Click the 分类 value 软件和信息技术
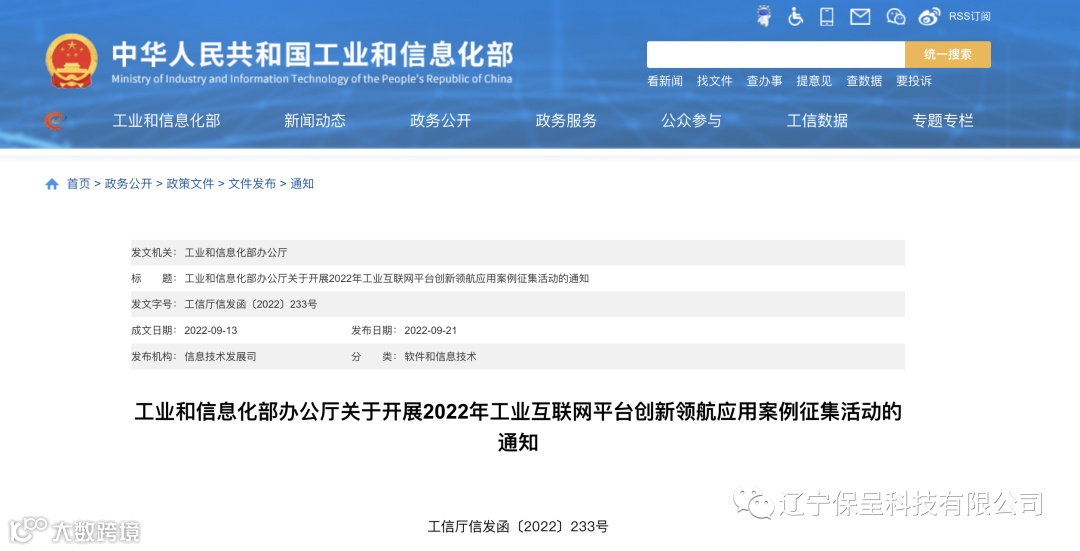Image resolution: width=1080 pixels, height=551 pixels. tap(440, 357)
